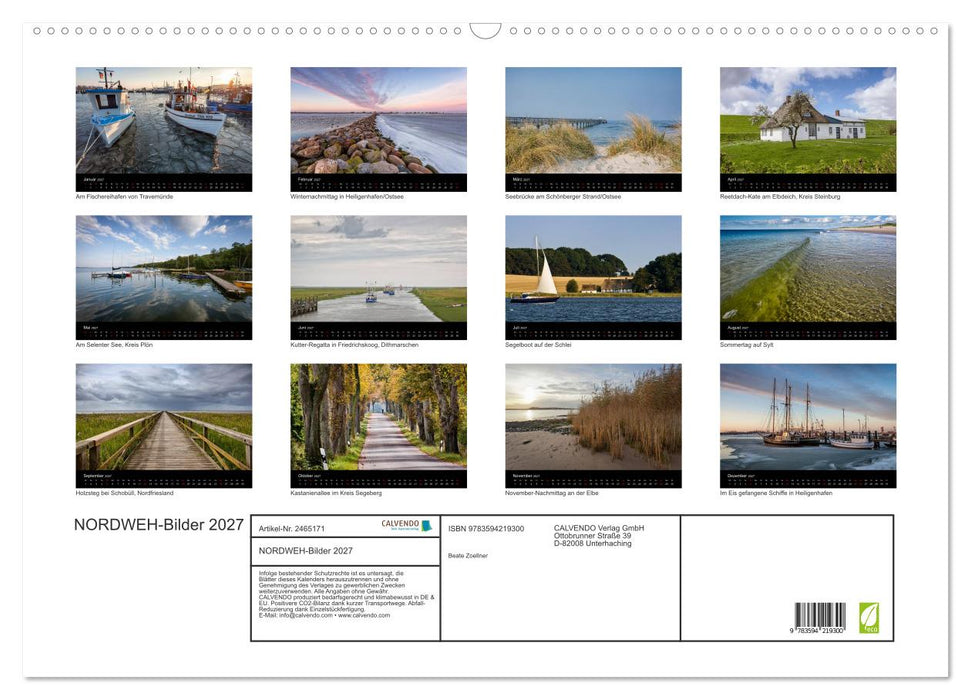The height and width of the screenshot is (700, 971).
Task: Click caption 'Seebrücke am Schönberger Strand/Ostsee'
Action: coord(563,196)
